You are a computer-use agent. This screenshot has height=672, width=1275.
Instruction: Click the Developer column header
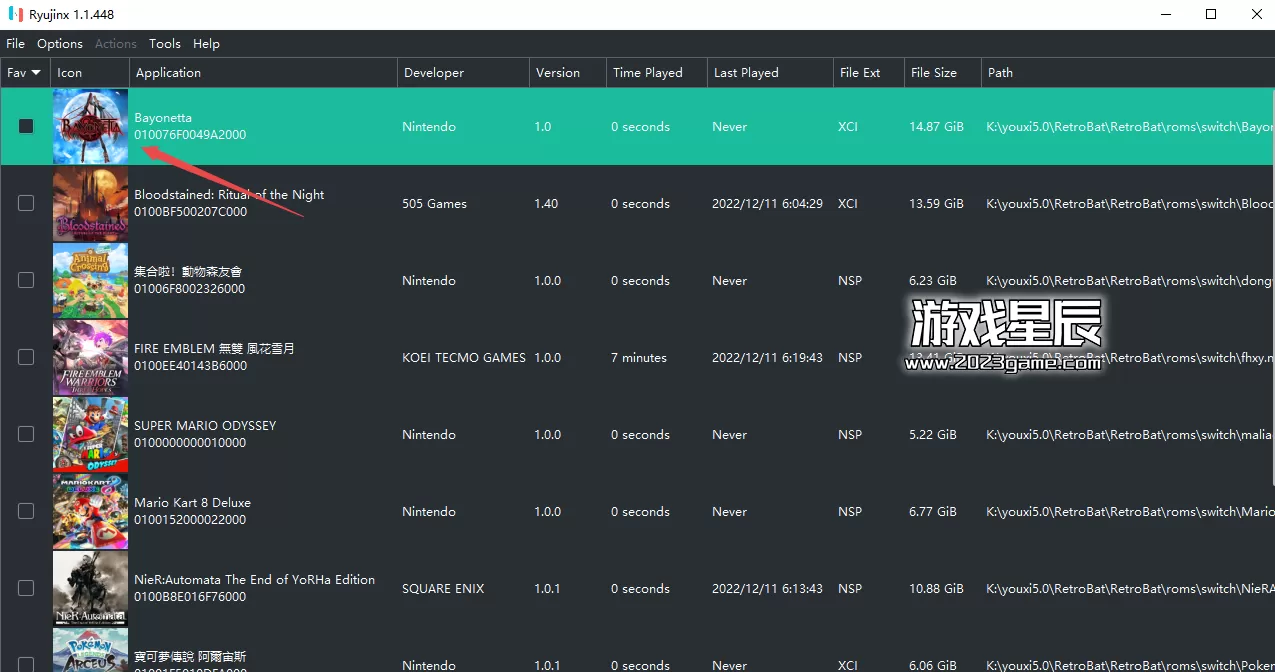(x=434, y=73)
